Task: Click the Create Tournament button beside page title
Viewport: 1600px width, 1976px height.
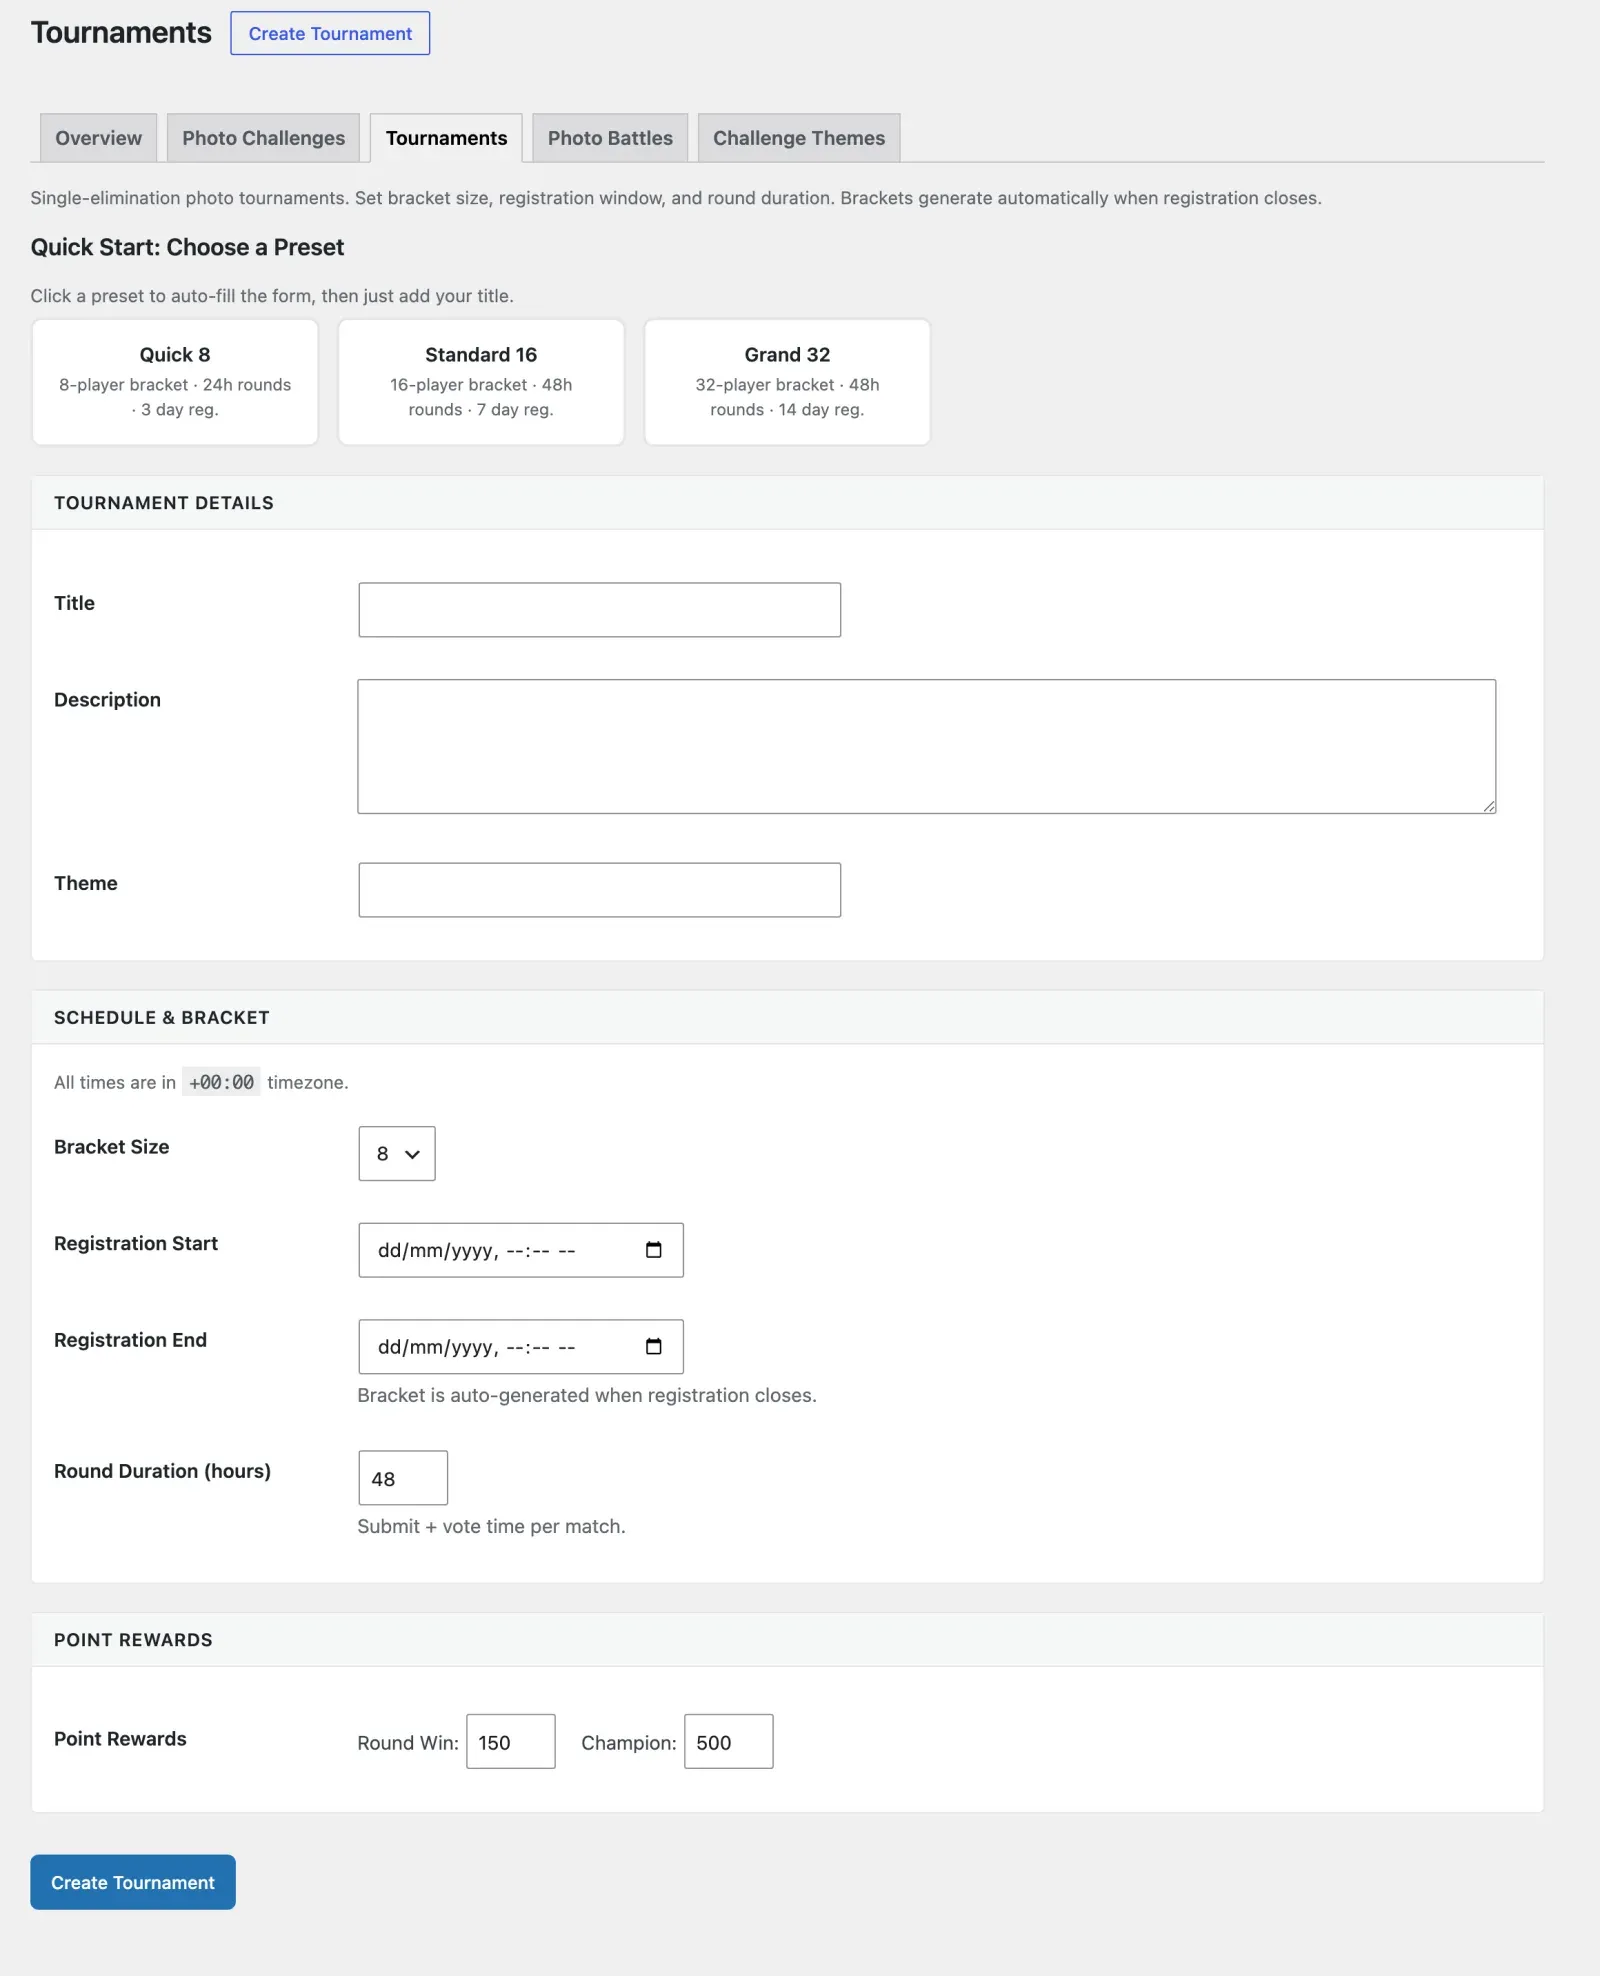Action: (x=330, y=33)
